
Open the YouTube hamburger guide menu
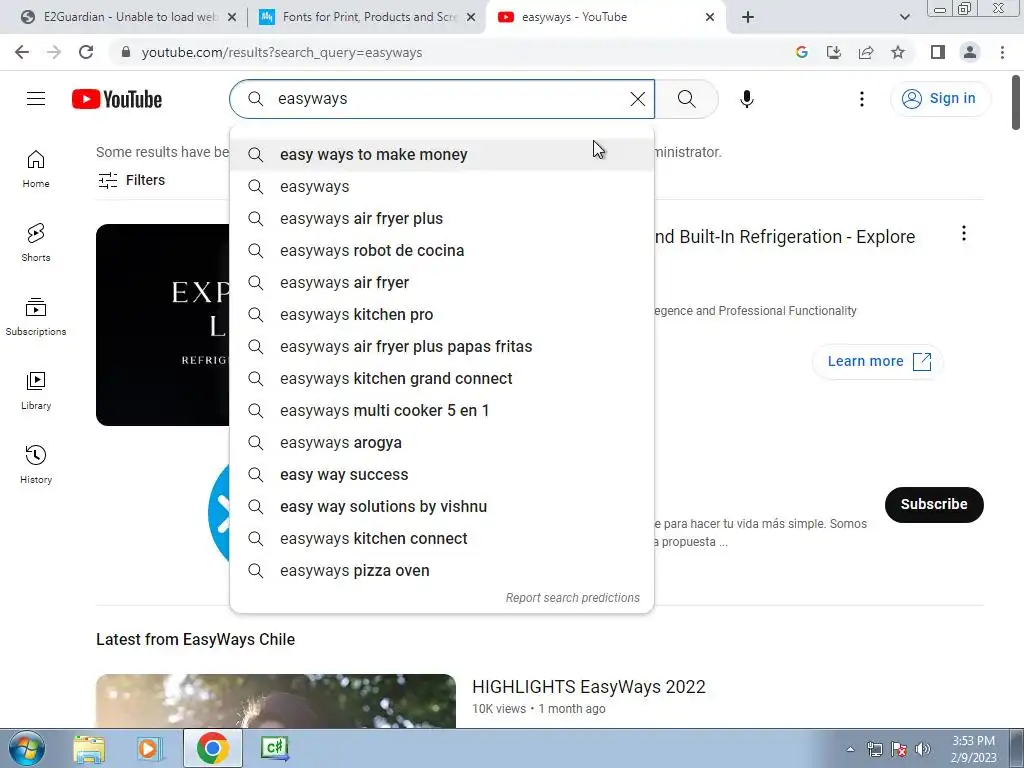(36, 99)
